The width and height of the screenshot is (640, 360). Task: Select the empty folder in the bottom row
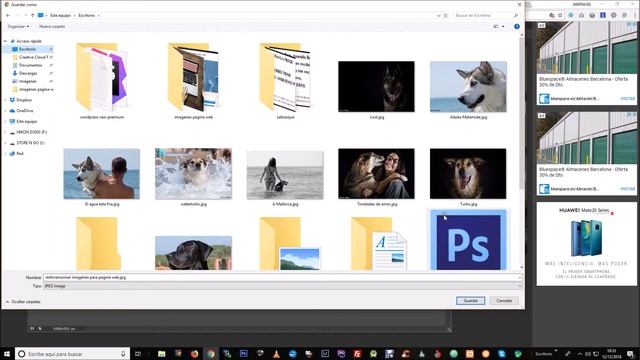[x=98, y=244]
